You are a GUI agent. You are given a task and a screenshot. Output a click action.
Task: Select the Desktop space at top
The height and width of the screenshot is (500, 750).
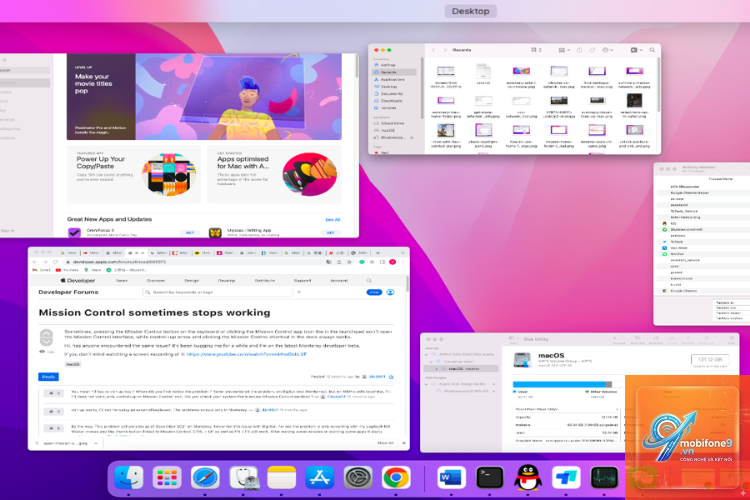[471, 11]
